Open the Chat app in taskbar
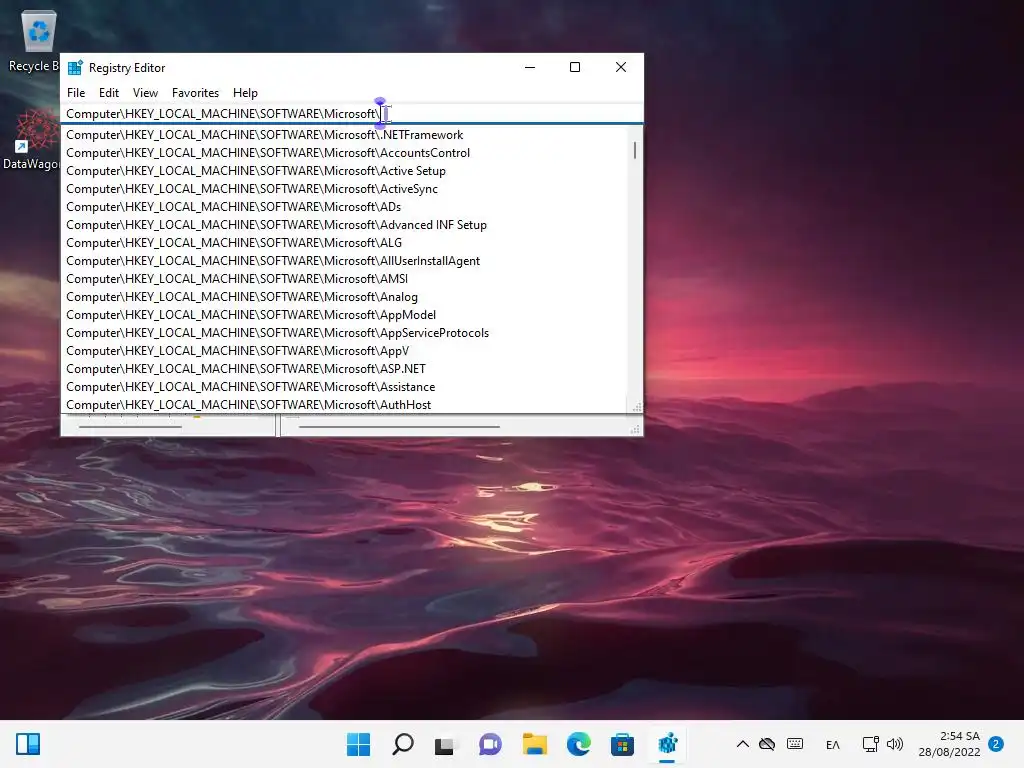1024x768 pixels. click(490, 744)
